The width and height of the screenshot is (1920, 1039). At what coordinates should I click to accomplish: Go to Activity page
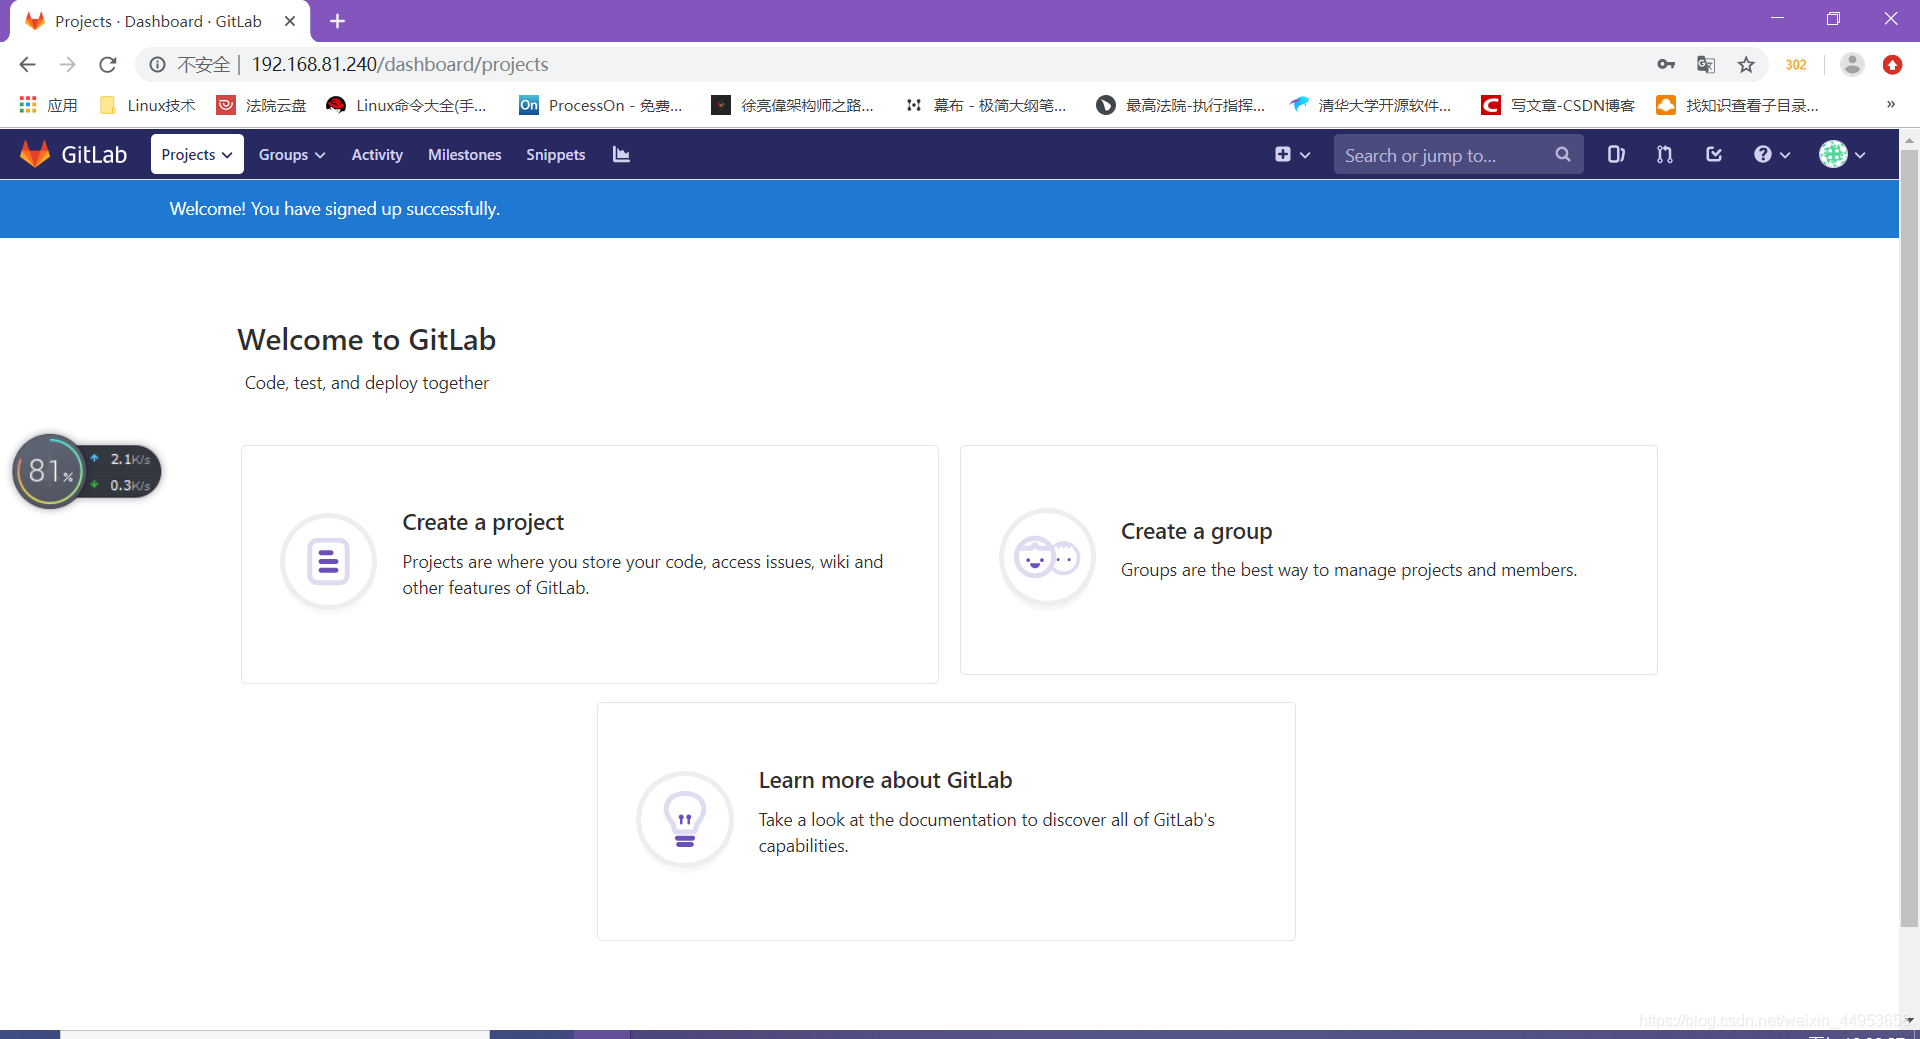(x=377, y=154)
